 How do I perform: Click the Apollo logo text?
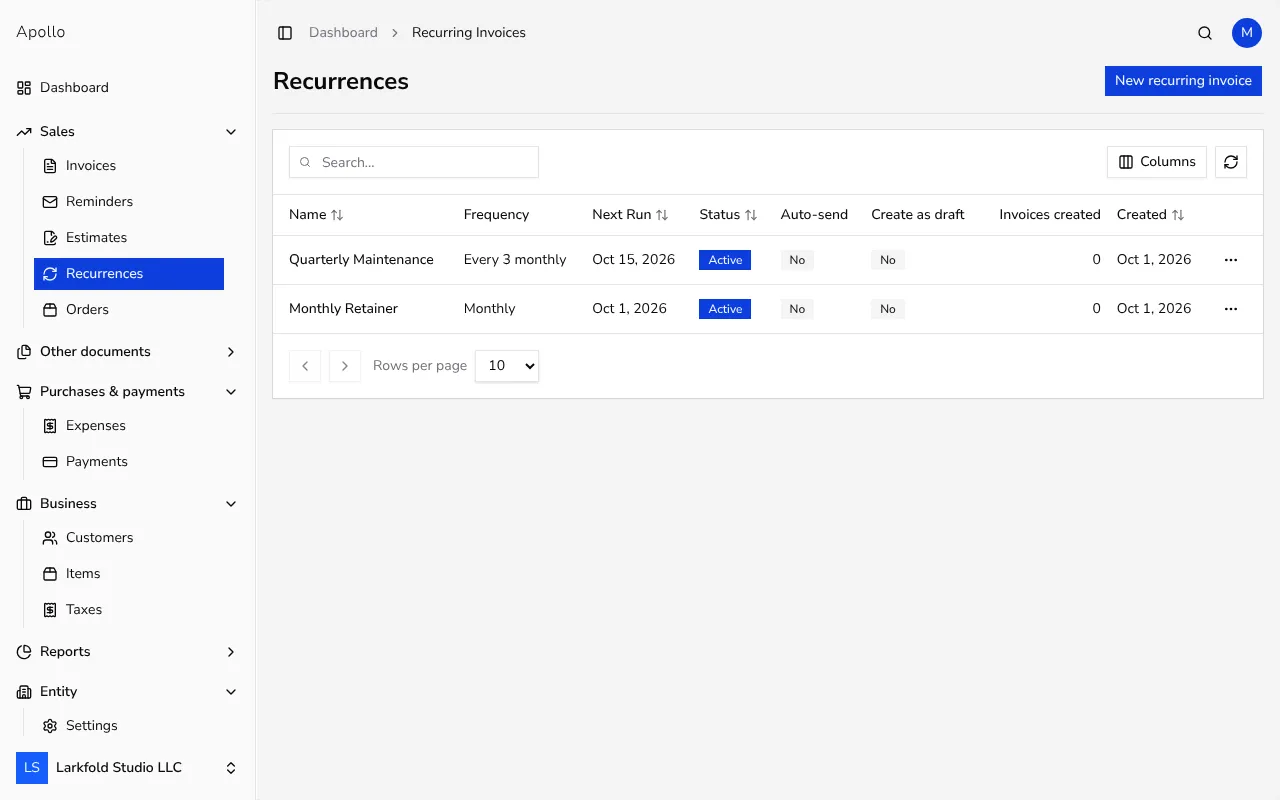point(41,32)
